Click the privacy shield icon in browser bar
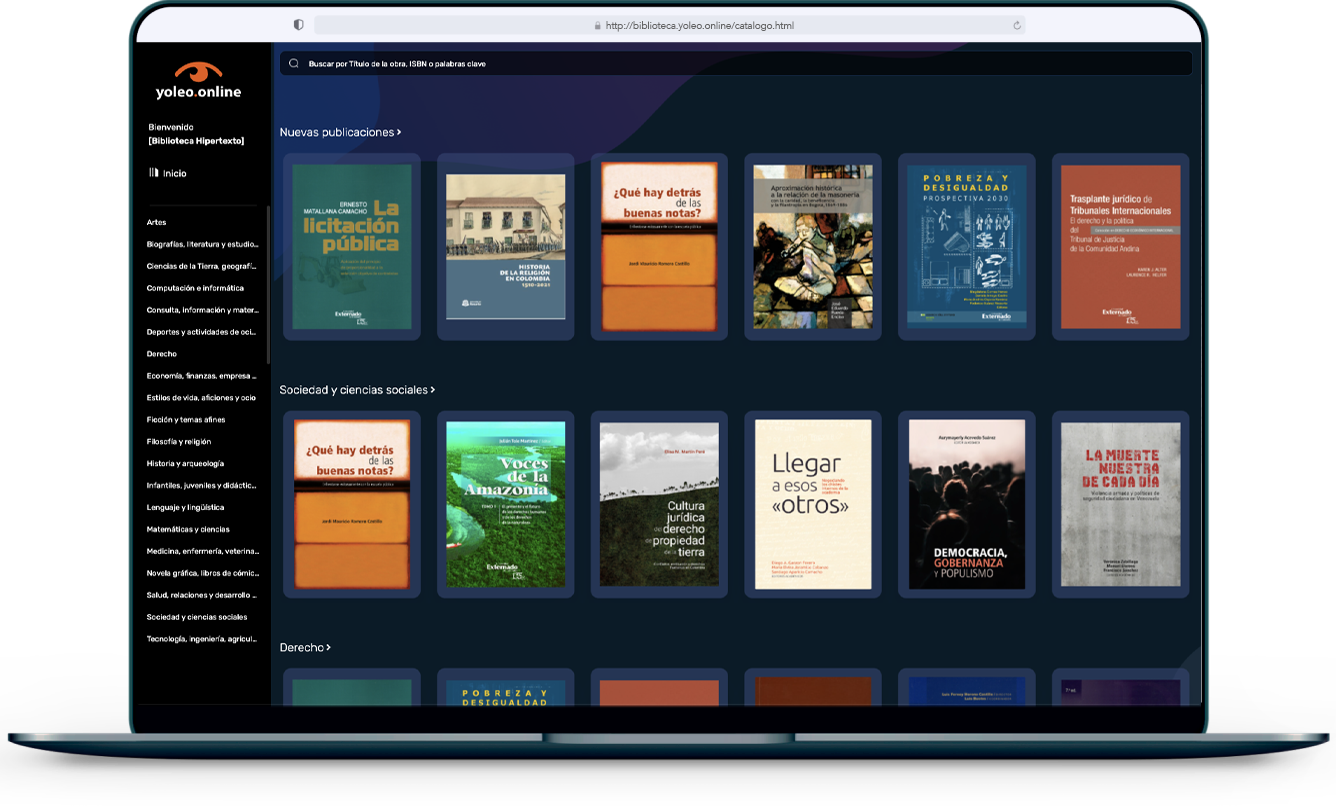The height and width of the screenshot is (808, 1336). pos(298,25)
